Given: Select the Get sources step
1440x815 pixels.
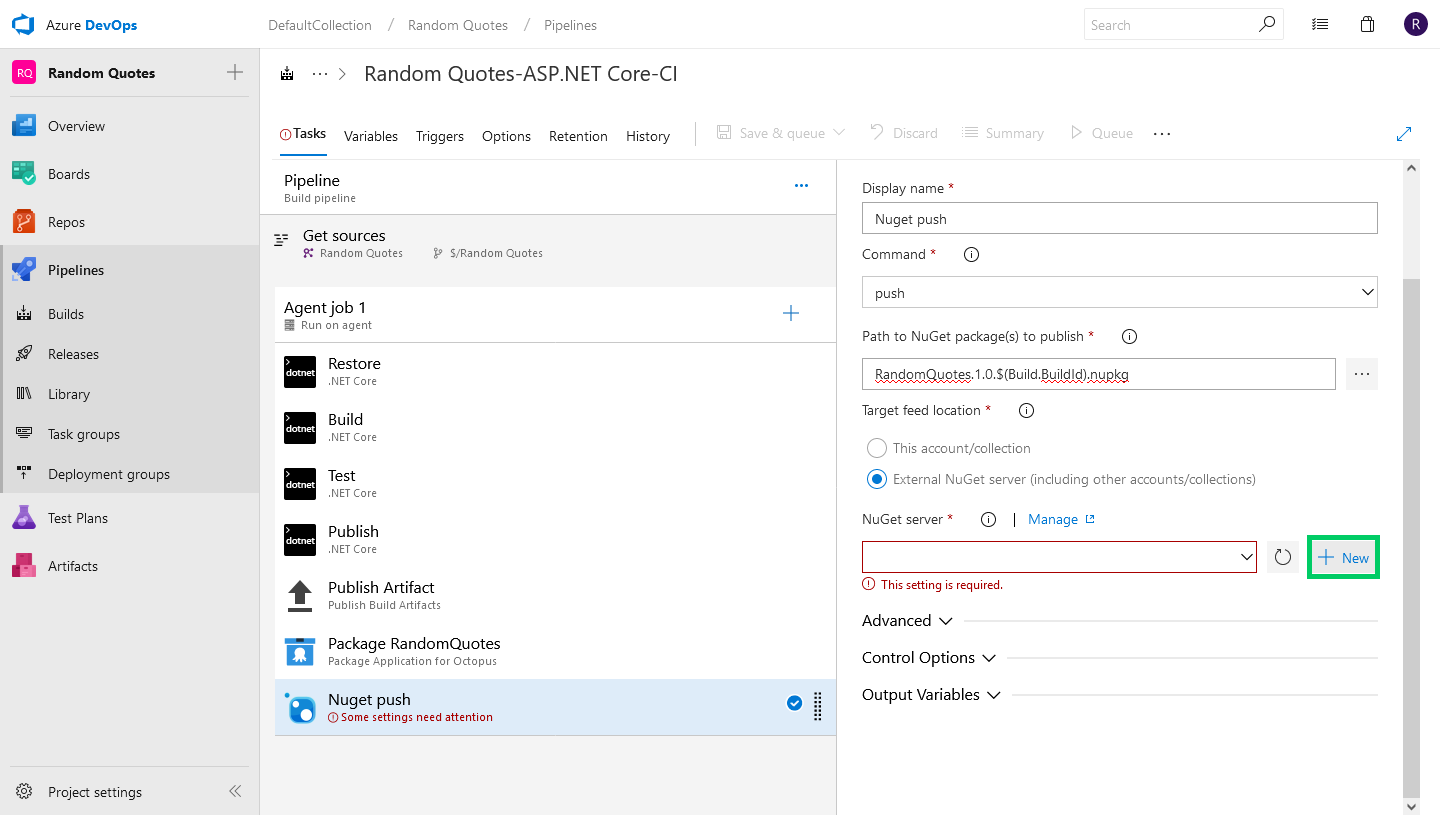Looking at the screenshot, I should (x=548, y=243).
